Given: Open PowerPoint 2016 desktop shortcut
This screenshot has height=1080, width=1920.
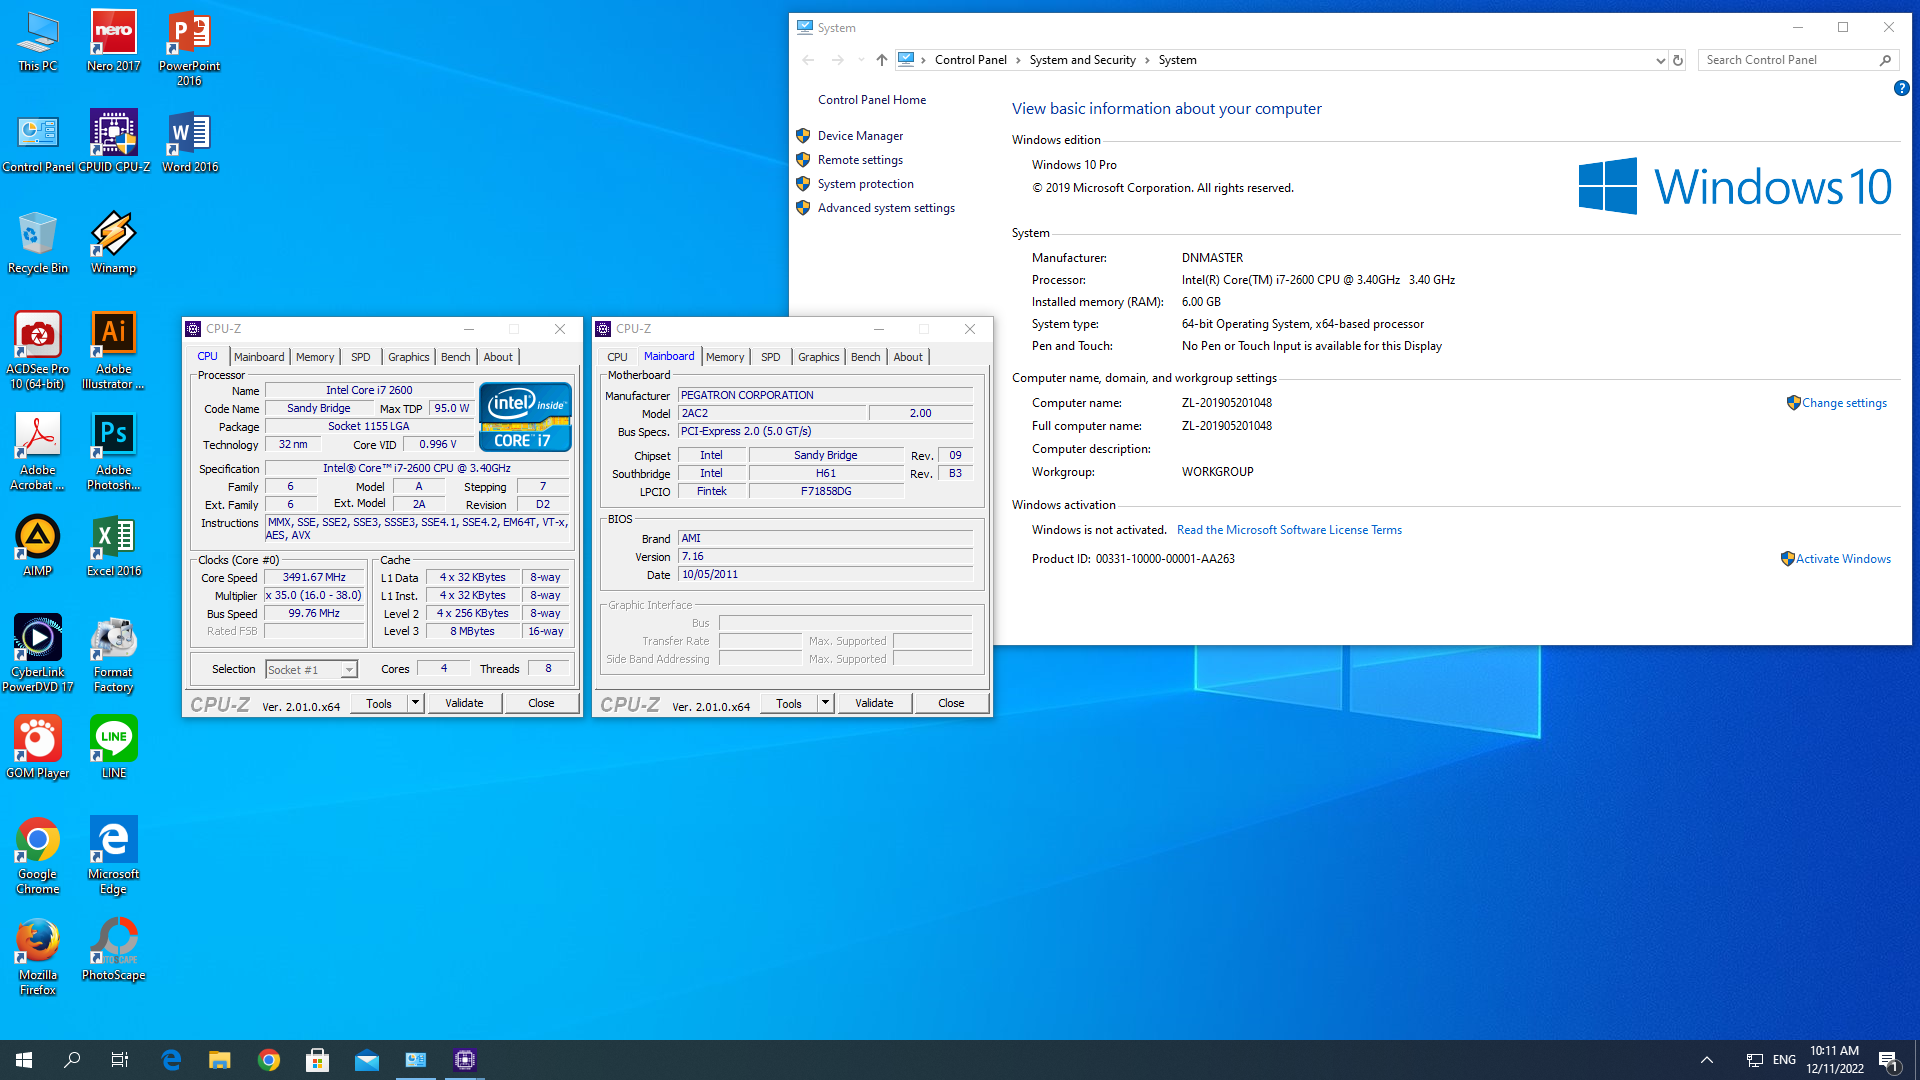Looking at the screenshot, I should [190, 49].
